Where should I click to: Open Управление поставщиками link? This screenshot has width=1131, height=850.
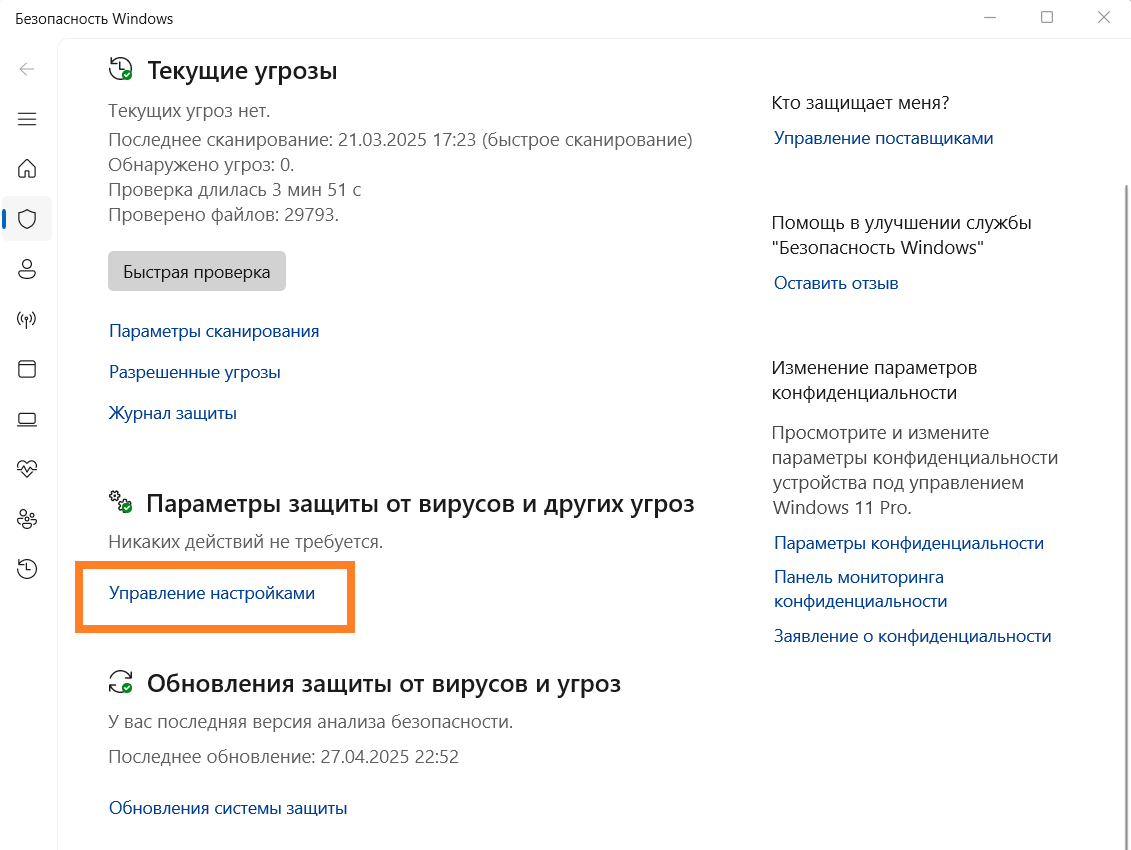point(884,138)
